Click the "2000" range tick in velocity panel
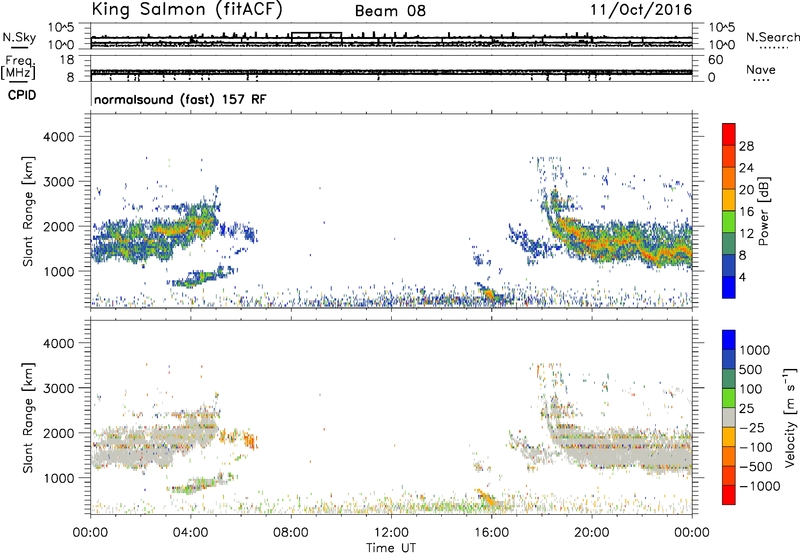The width and height of the screenshot is (800, 554). pyautogui.click(x=58, y=433)
